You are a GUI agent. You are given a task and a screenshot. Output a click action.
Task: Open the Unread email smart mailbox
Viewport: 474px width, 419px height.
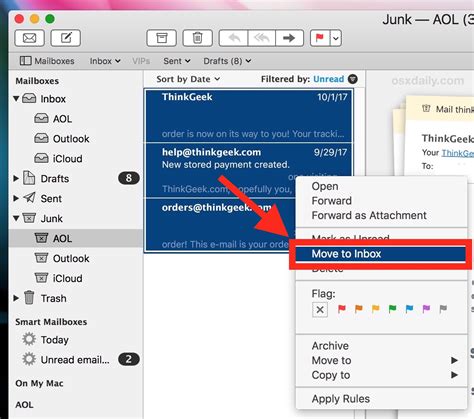click(x=75, y=360)
